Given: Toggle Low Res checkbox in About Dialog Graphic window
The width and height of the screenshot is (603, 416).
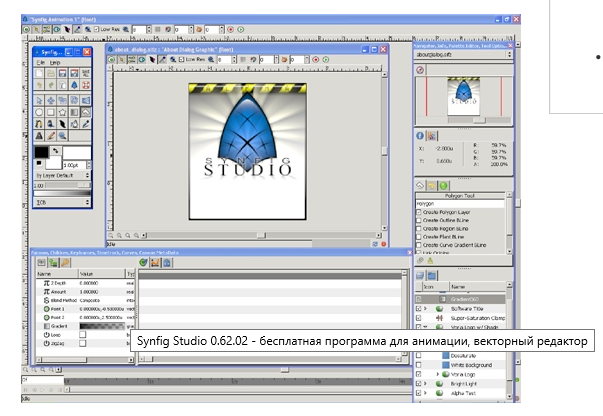Looking at the screenshot, I should click(182, 60).
